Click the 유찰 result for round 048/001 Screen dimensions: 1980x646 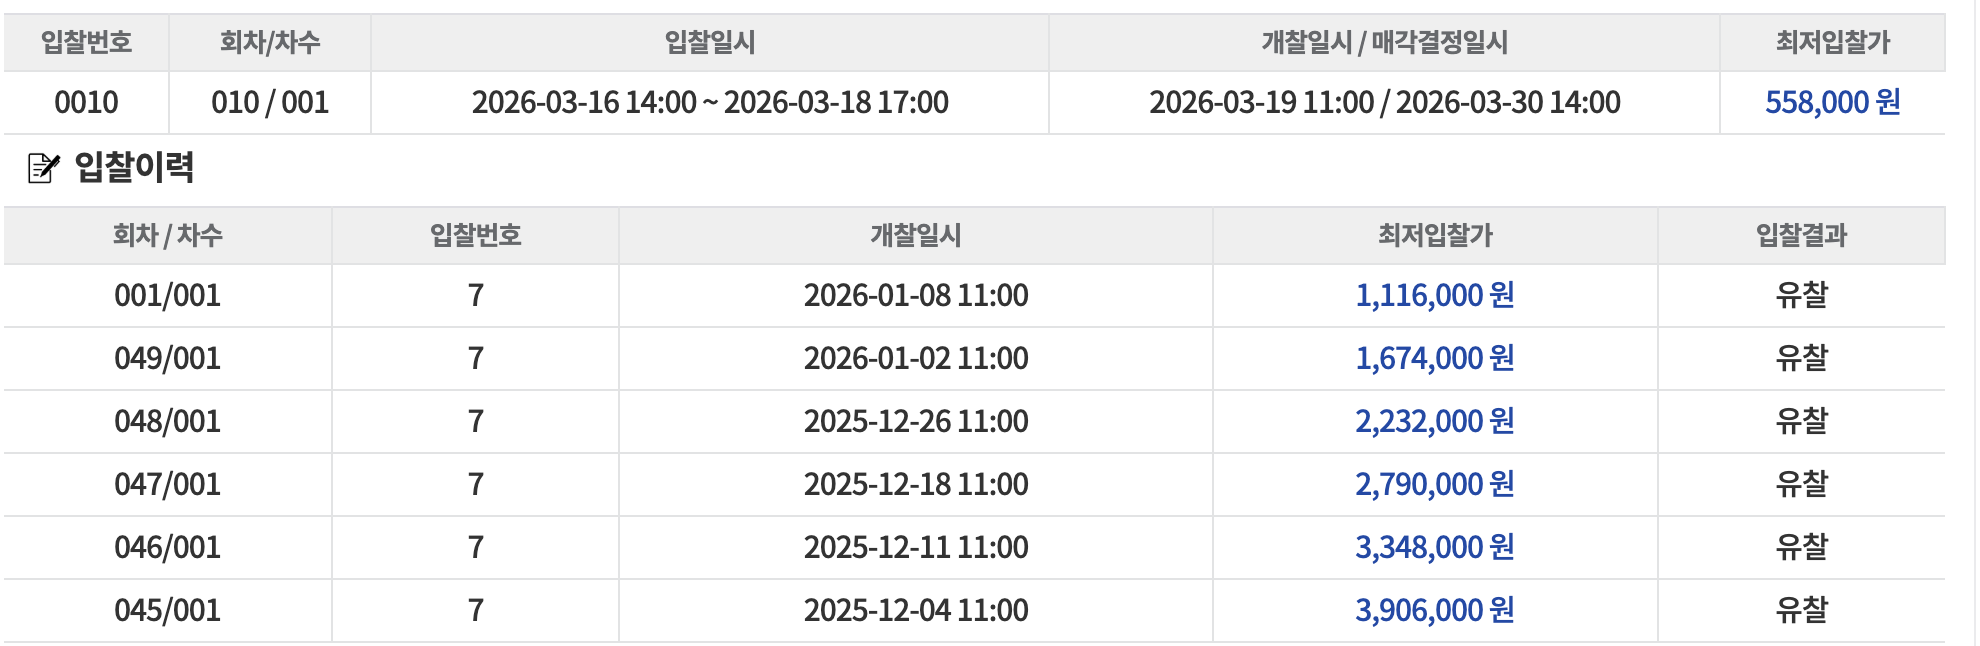pos(1801,421)
